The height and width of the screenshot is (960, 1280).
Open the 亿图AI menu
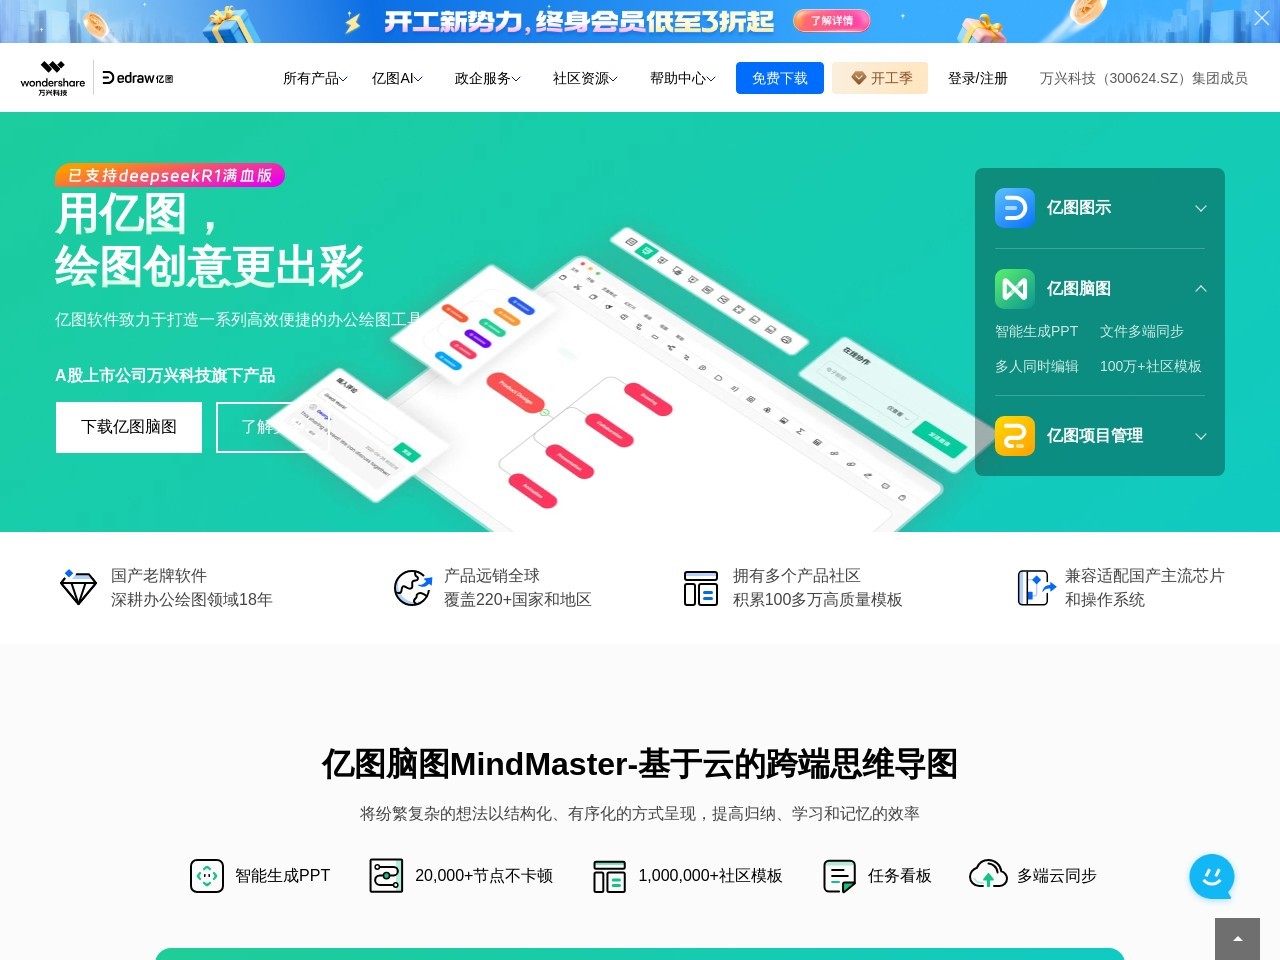(x=397, y=78)
